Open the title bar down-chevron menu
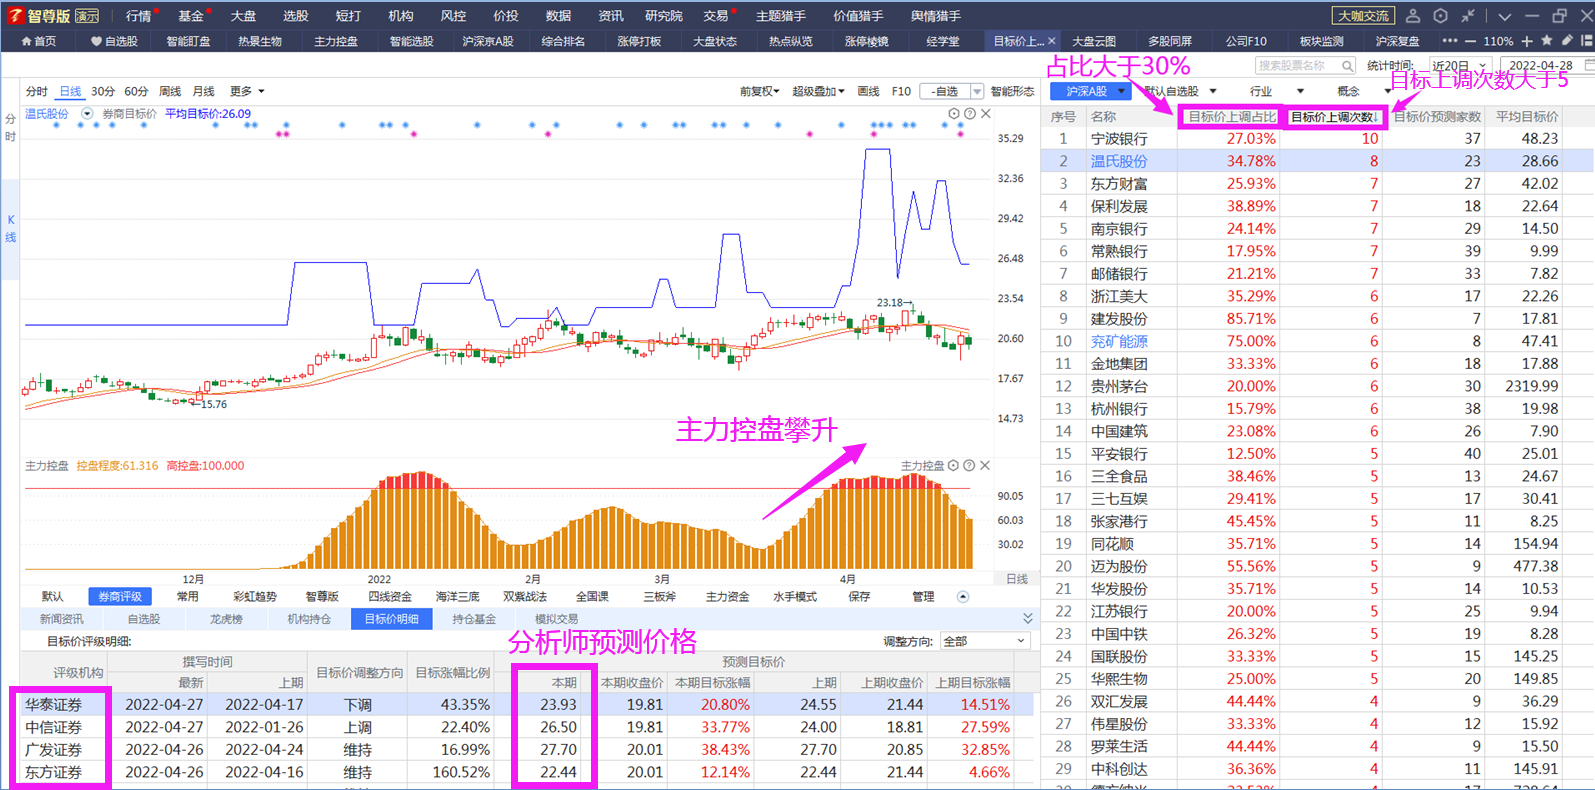Screen dimensions: 1595x790 click(x=1504, y=16)
